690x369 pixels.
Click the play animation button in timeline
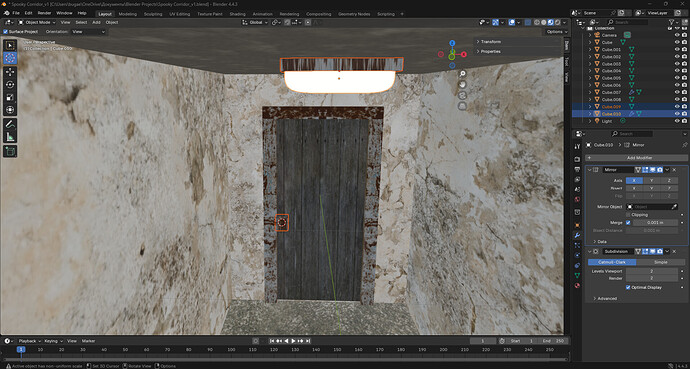pos(294,341)
